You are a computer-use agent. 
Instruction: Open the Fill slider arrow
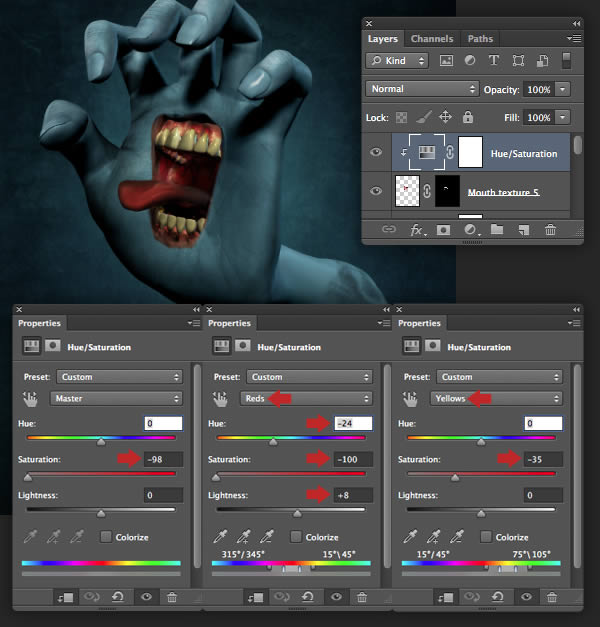click(x=562, y=117)
